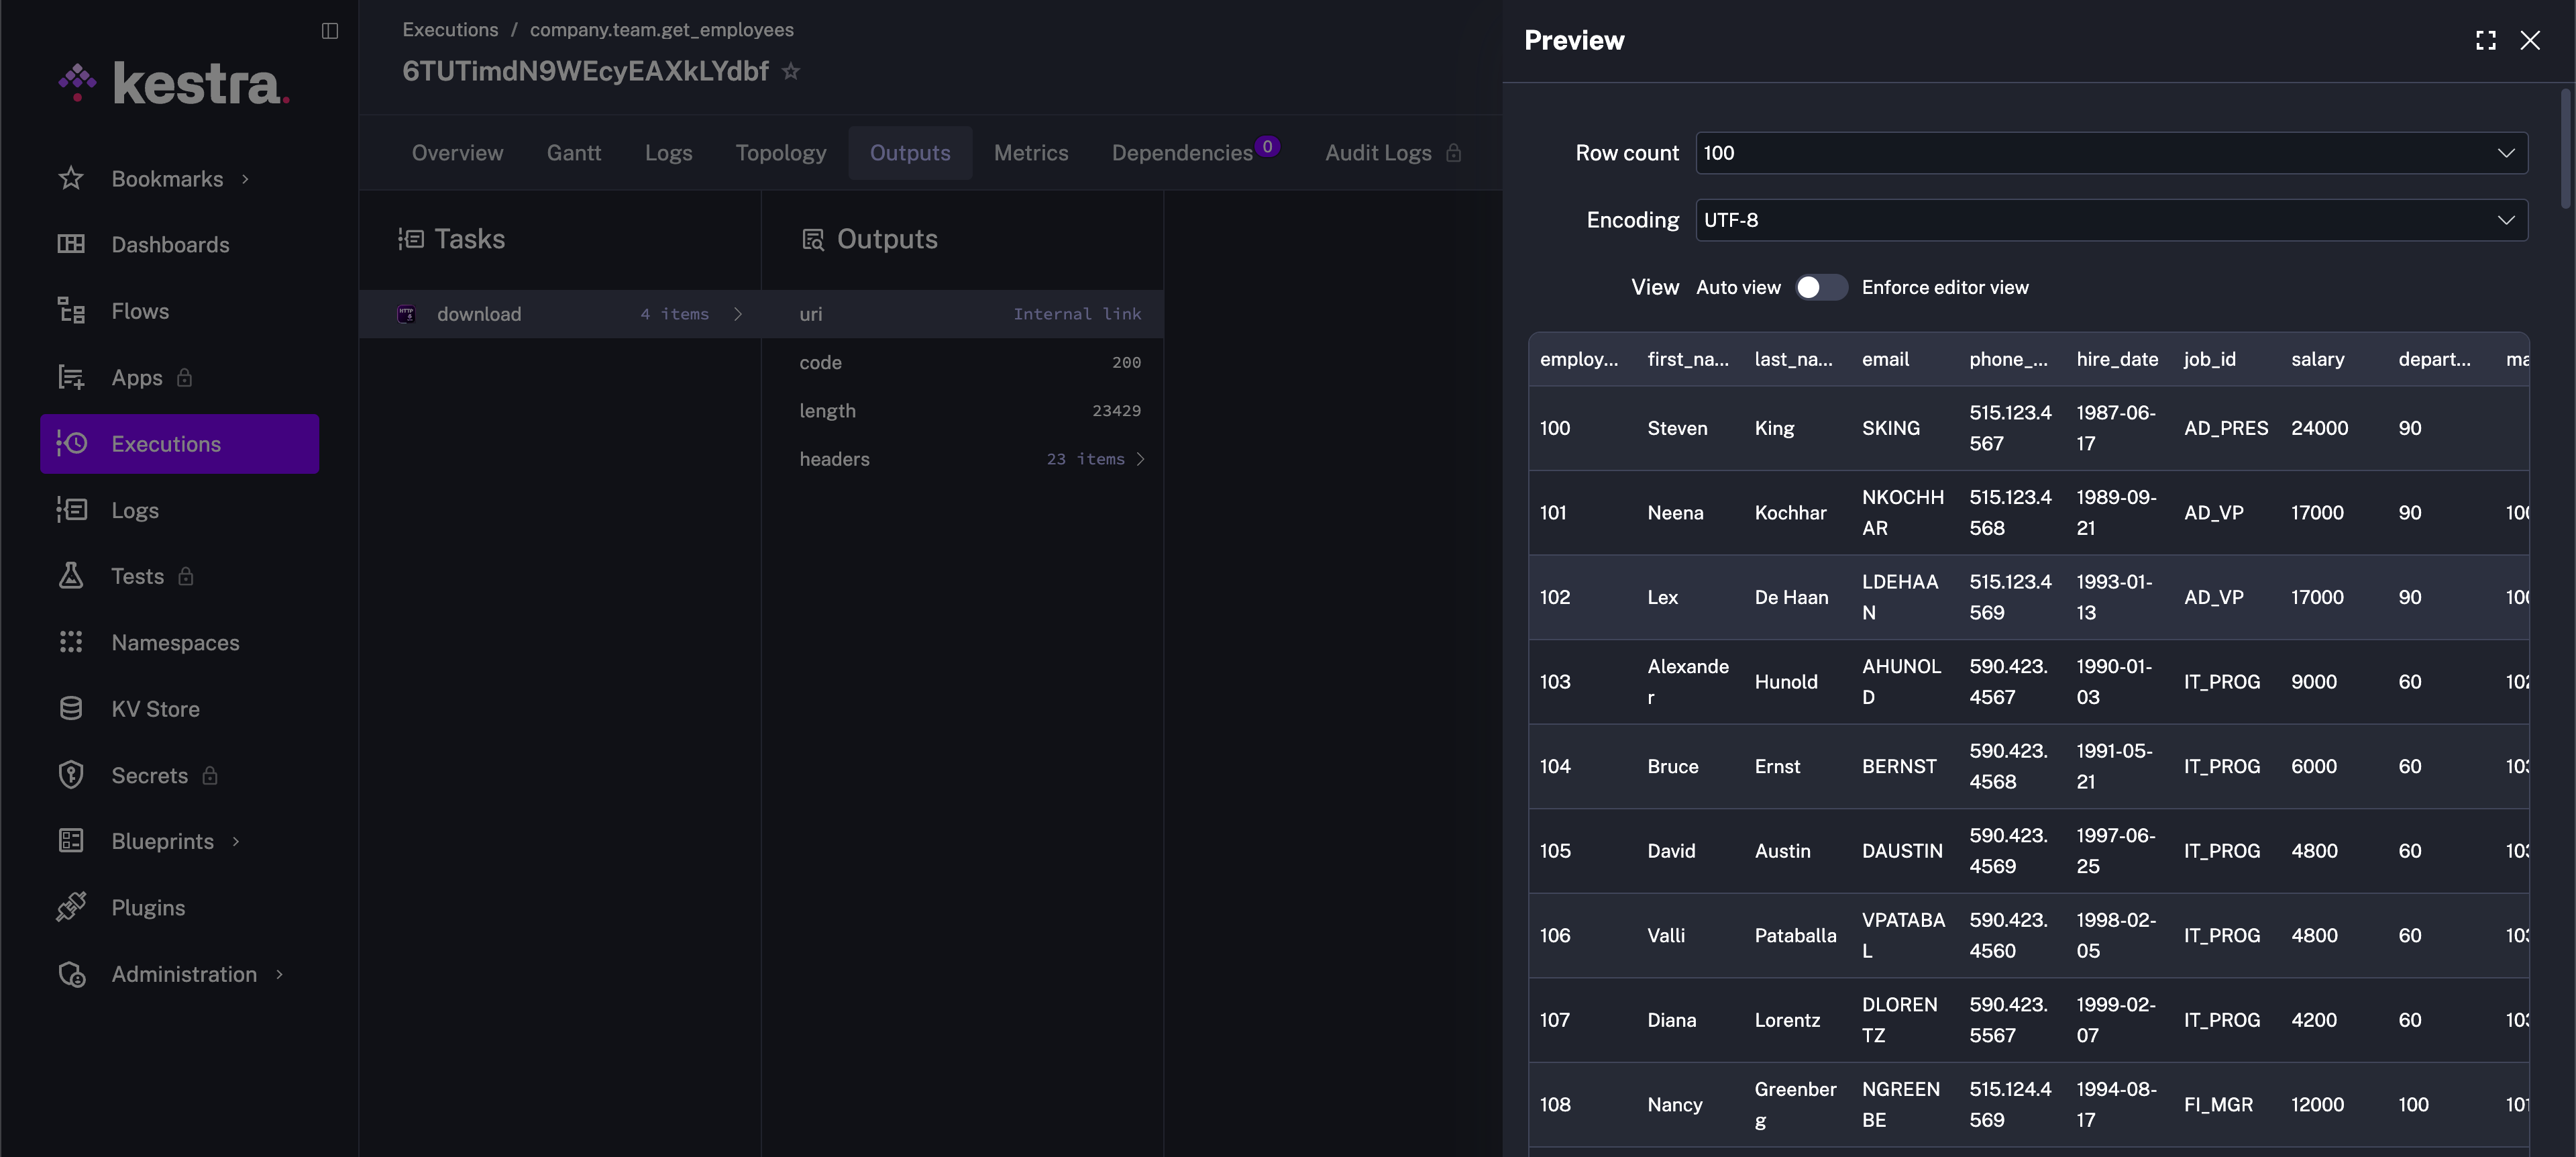2576x1157 pixels.
Task: Star the execution as bookmark
Action: (791, 71)
